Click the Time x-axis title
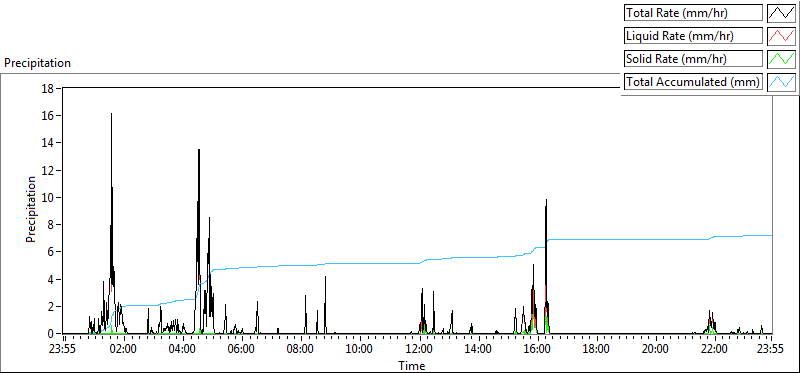The height and width of the screenshot is (373, 800). coord(411,365)
